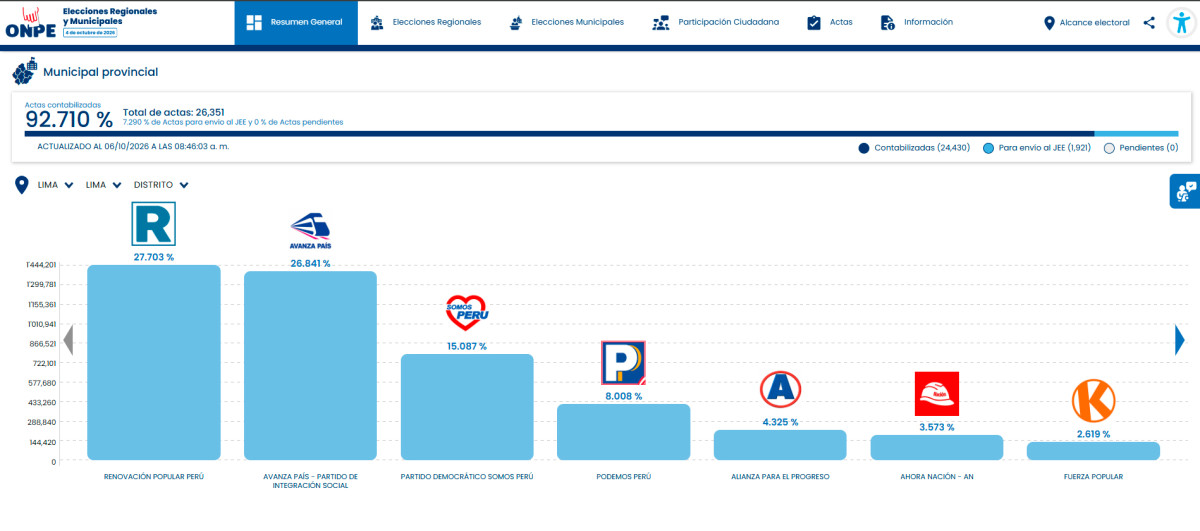Click the Ahora Nación red logo
The height and width of the screenshot is (531, 1200).
937,394
